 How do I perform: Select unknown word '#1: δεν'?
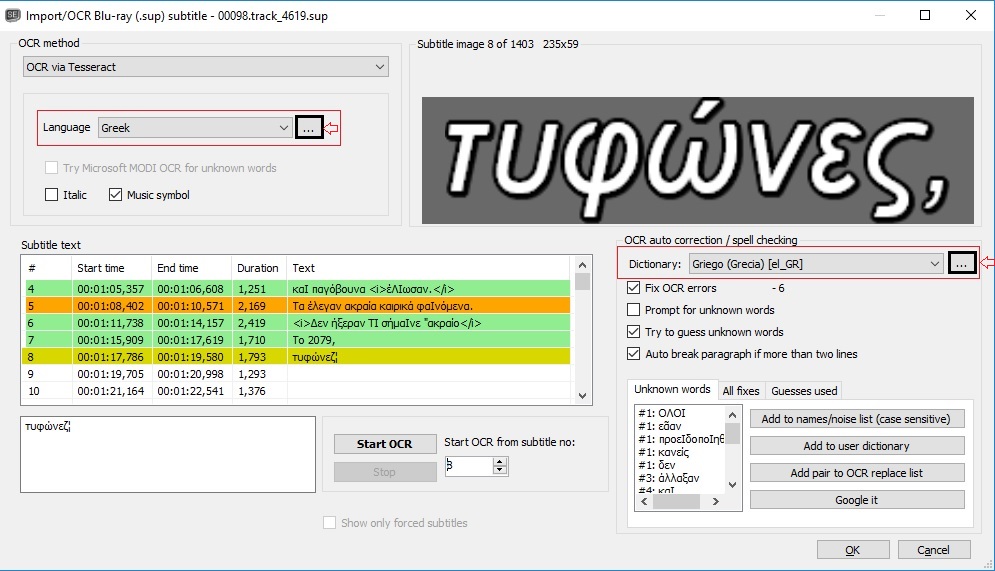click(x=657, y=465)
